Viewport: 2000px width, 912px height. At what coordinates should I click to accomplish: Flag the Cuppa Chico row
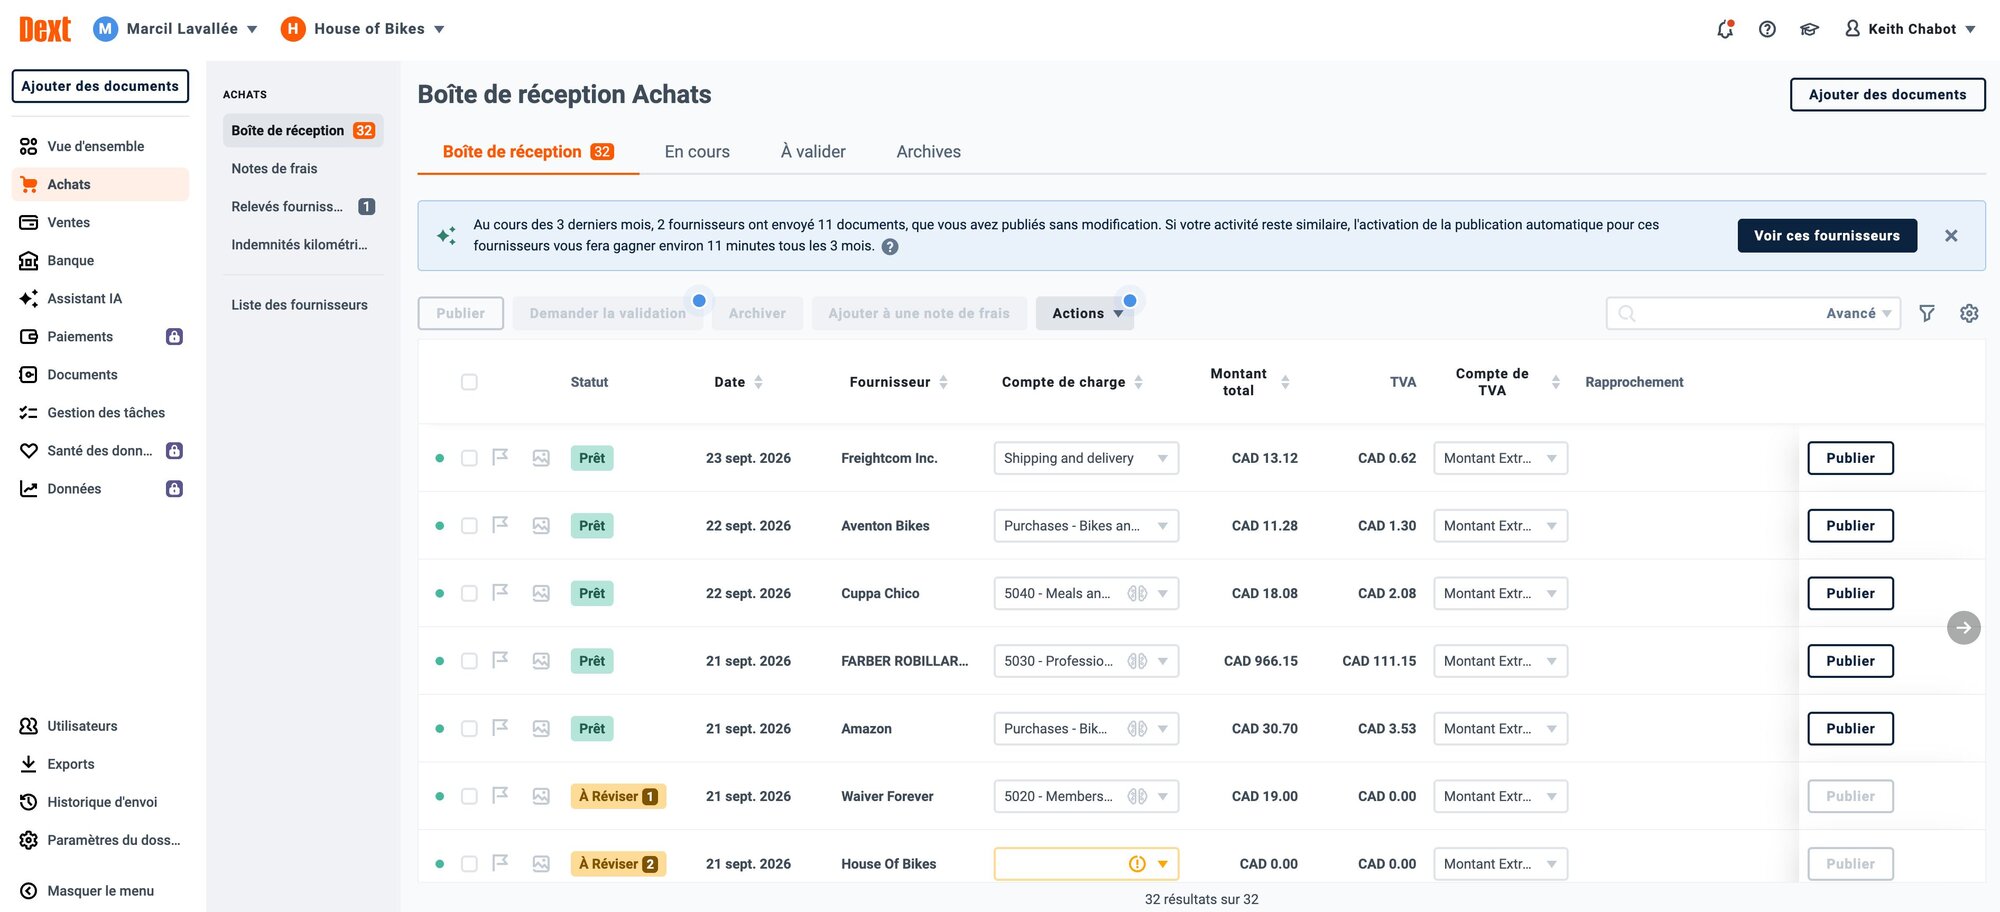click(501, 592)
